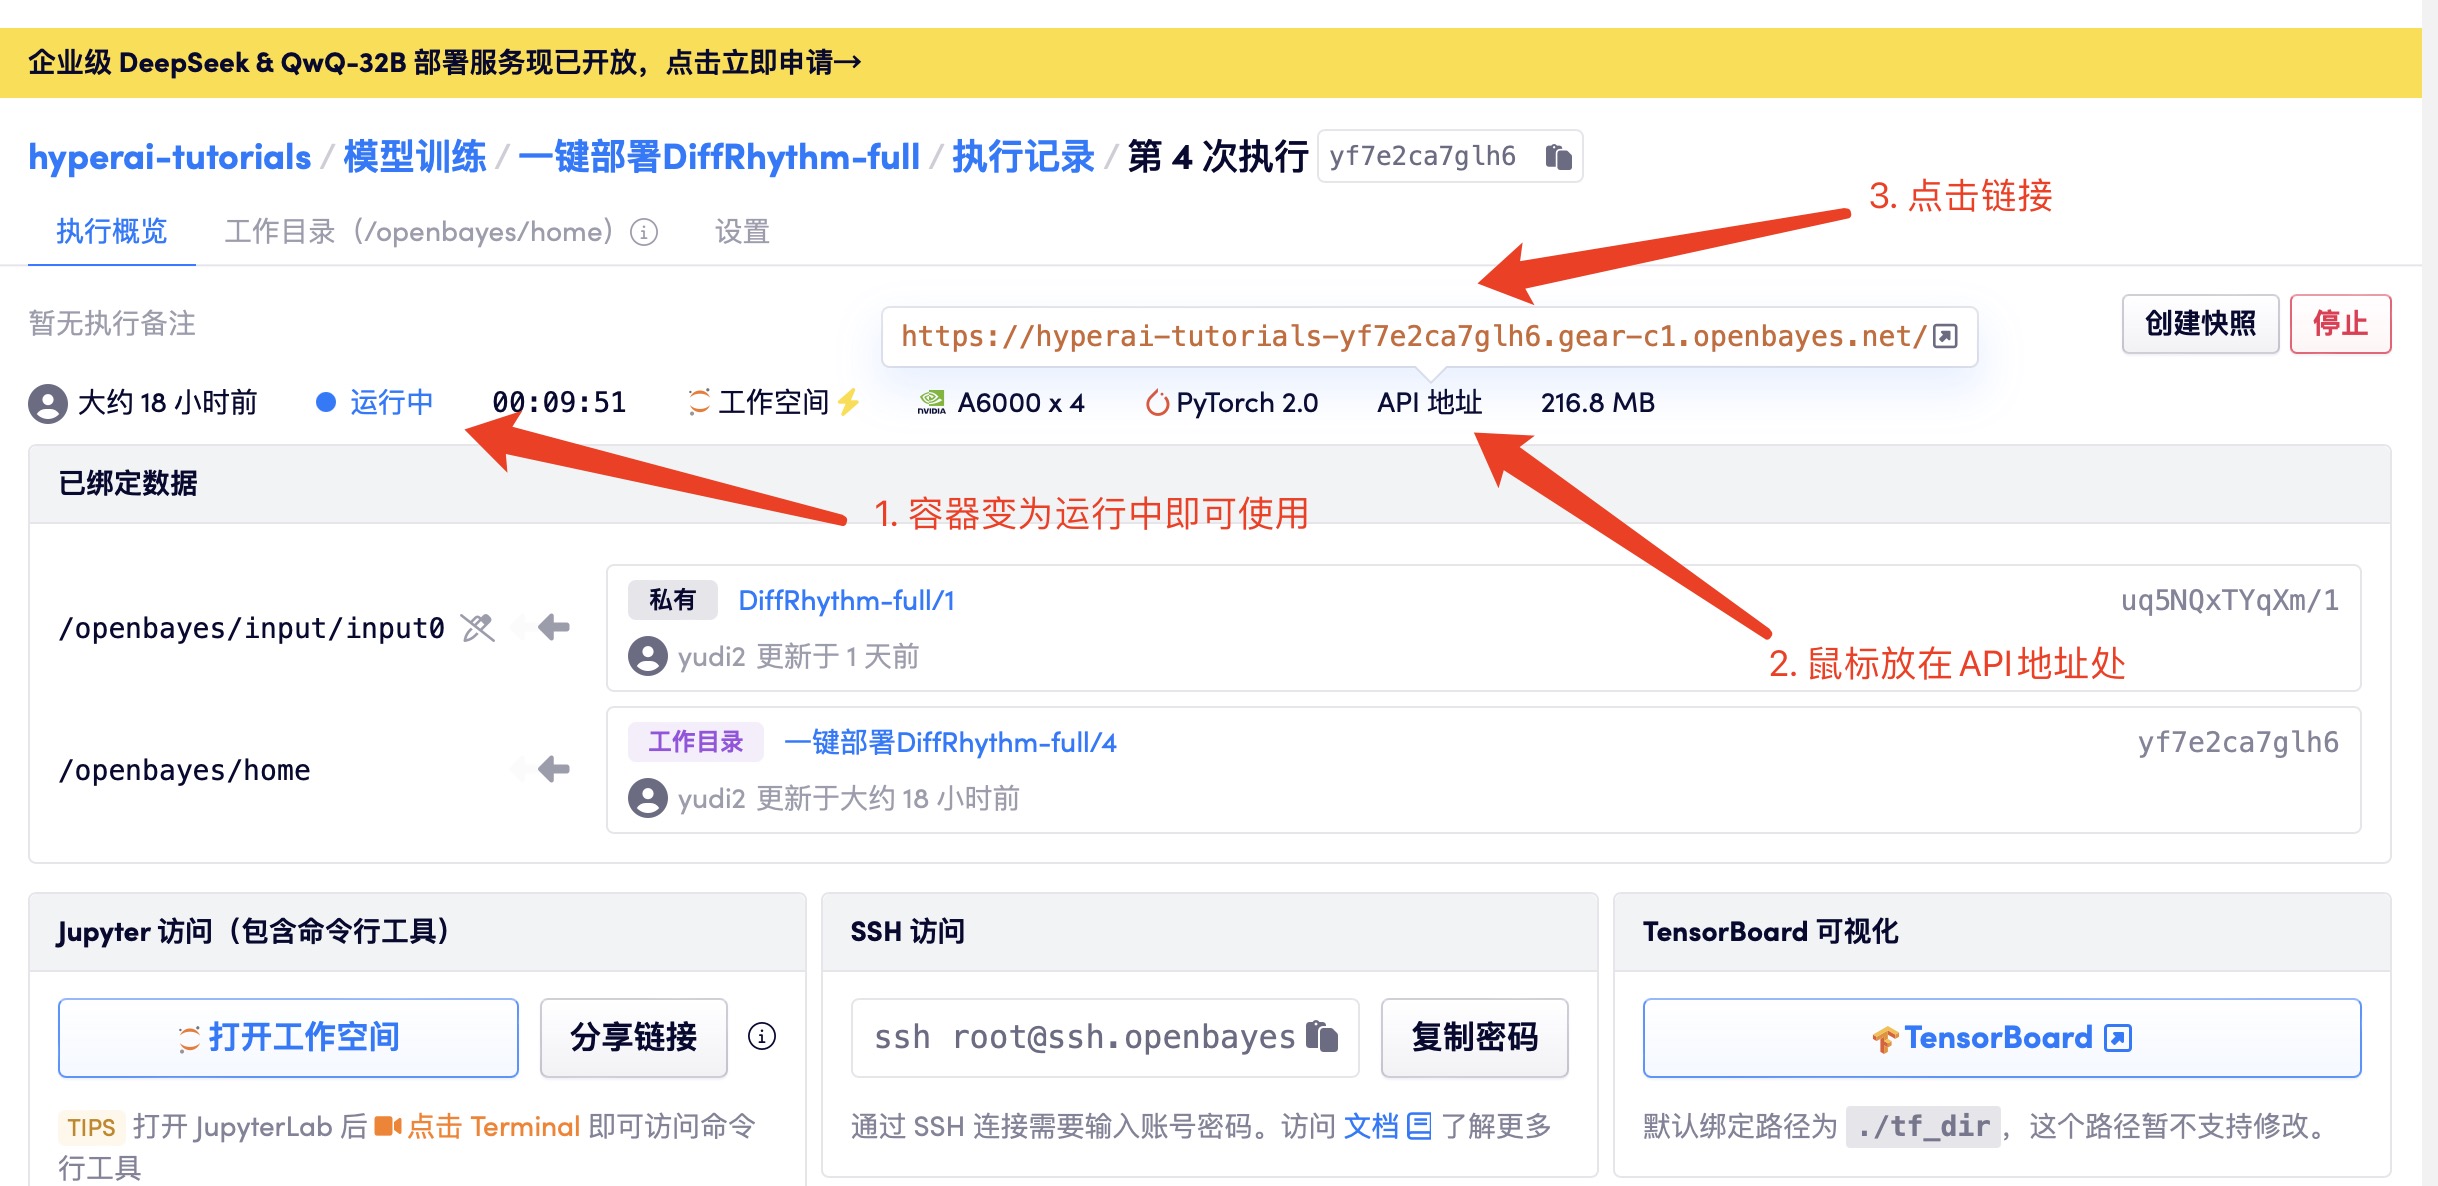Image resolution: width=2438 pixels, height=1186 pixels.
Task: Click unbind icon next to /openbayes/input/input0
Action: (x=478, y=628)
